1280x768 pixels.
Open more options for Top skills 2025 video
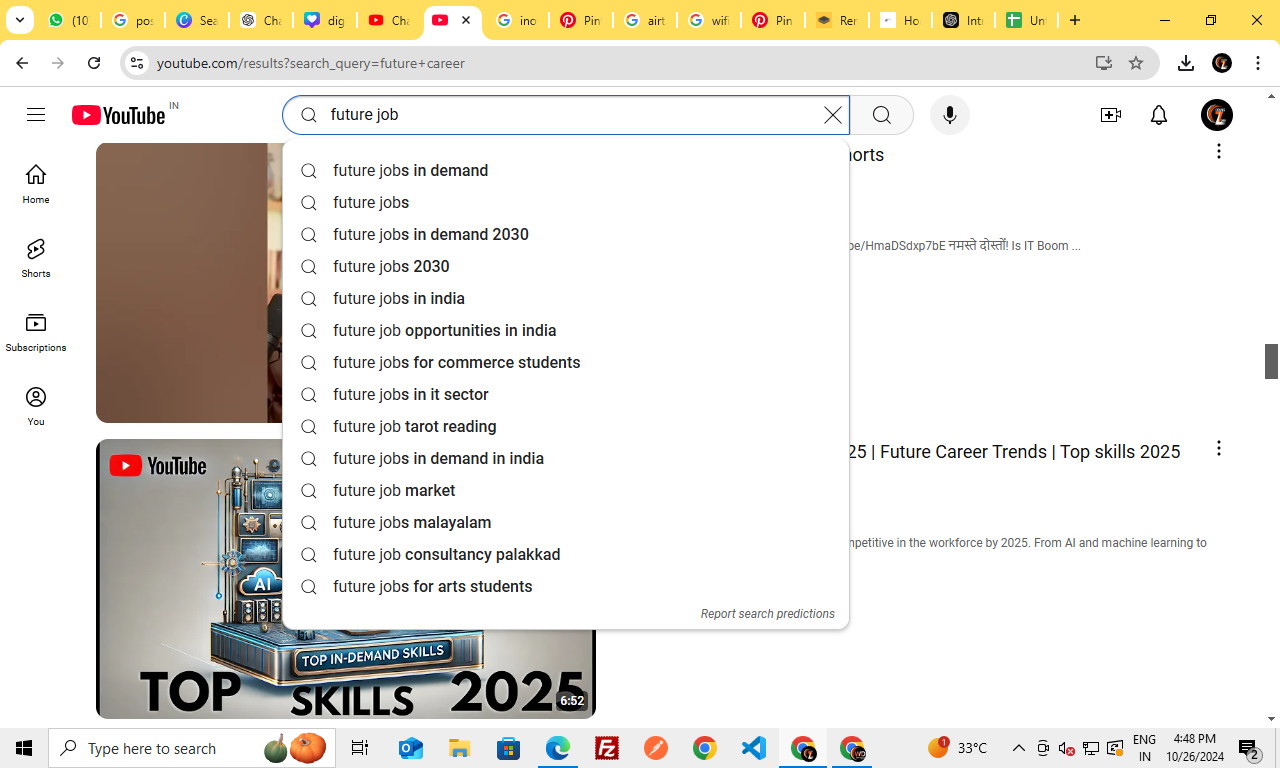pyautogui.click(x=1218, y=448)
